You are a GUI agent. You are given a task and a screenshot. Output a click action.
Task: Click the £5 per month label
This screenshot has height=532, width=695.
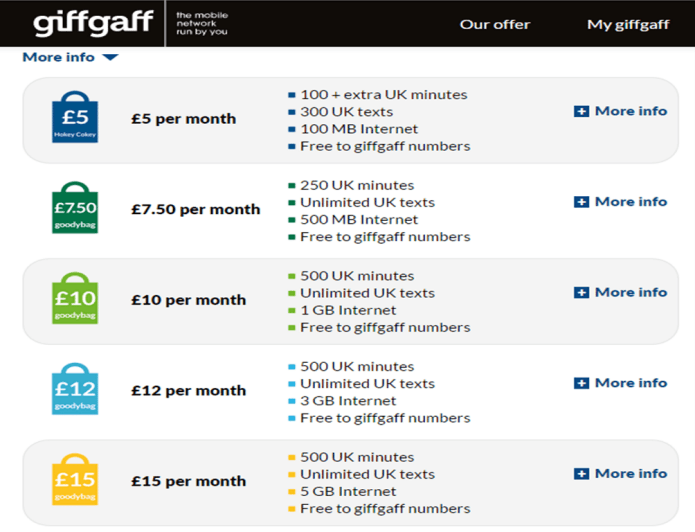(183, 119)
